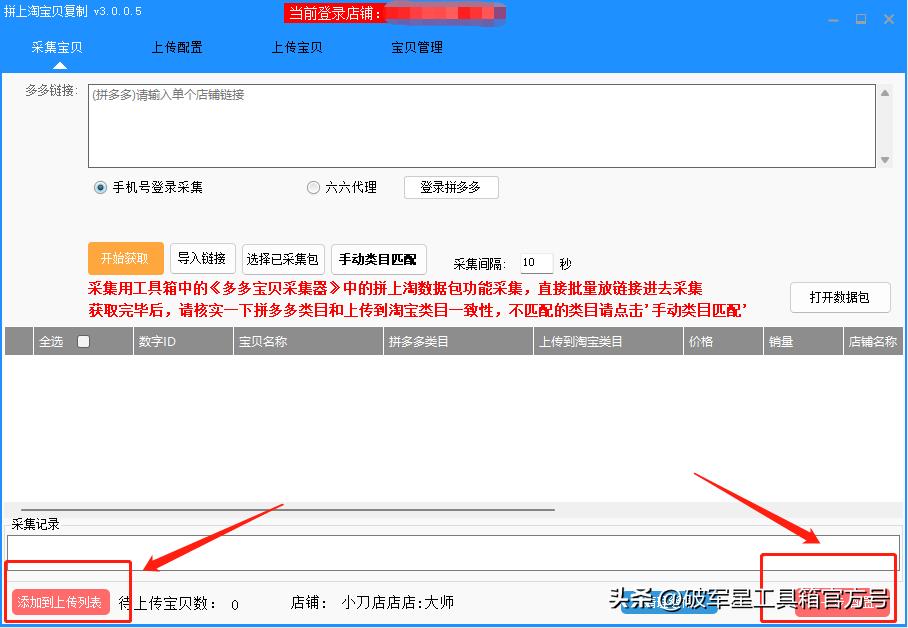Go to the 宝贝管理 tab
The height and width of the screenshot is (628, 908).
pyautogui.click(x=416, y=46)
